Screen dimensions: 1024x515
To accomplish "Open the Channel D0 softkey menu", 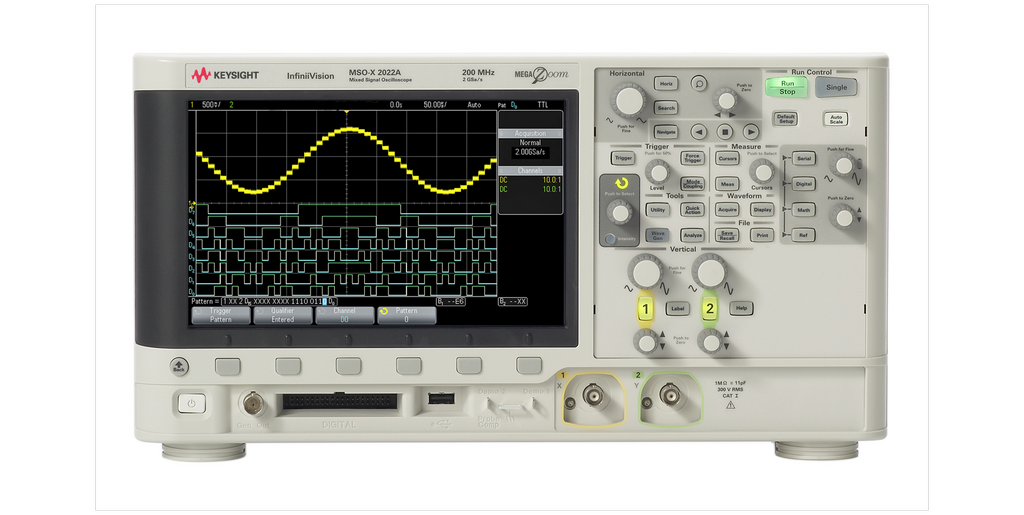I will (x=344, y=315).
